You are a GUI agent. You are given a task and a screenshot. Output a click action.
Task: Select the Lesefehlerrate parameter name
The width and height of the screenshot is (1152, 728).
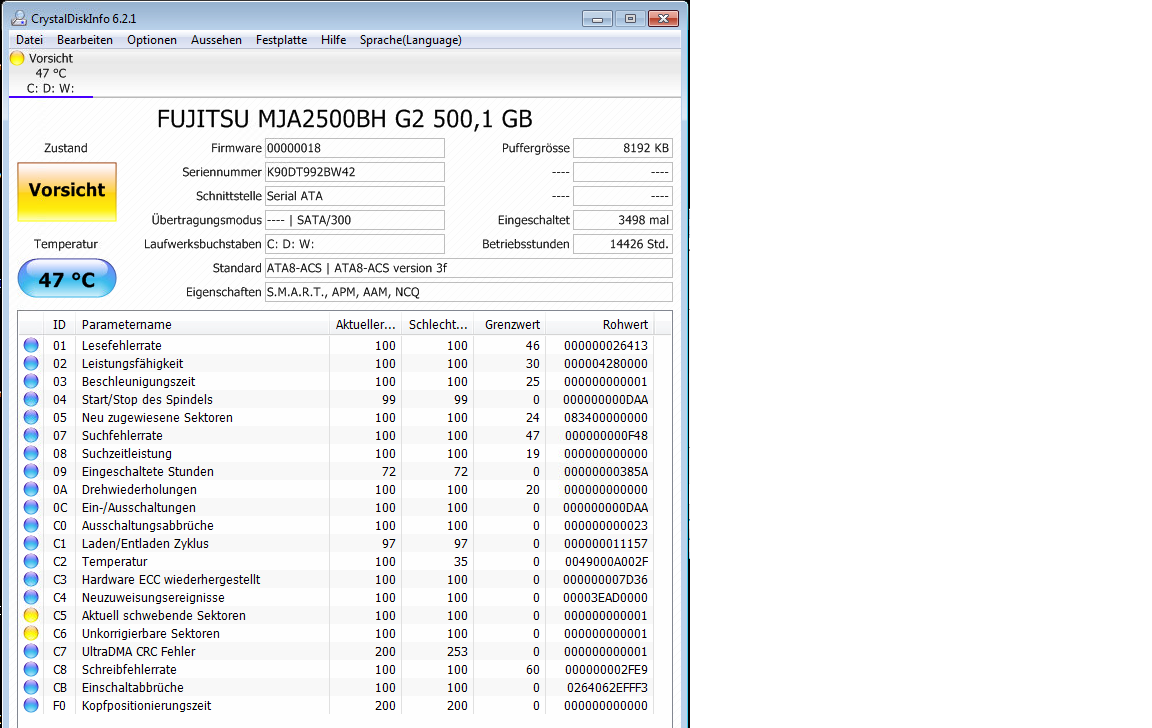pos(121,345)
